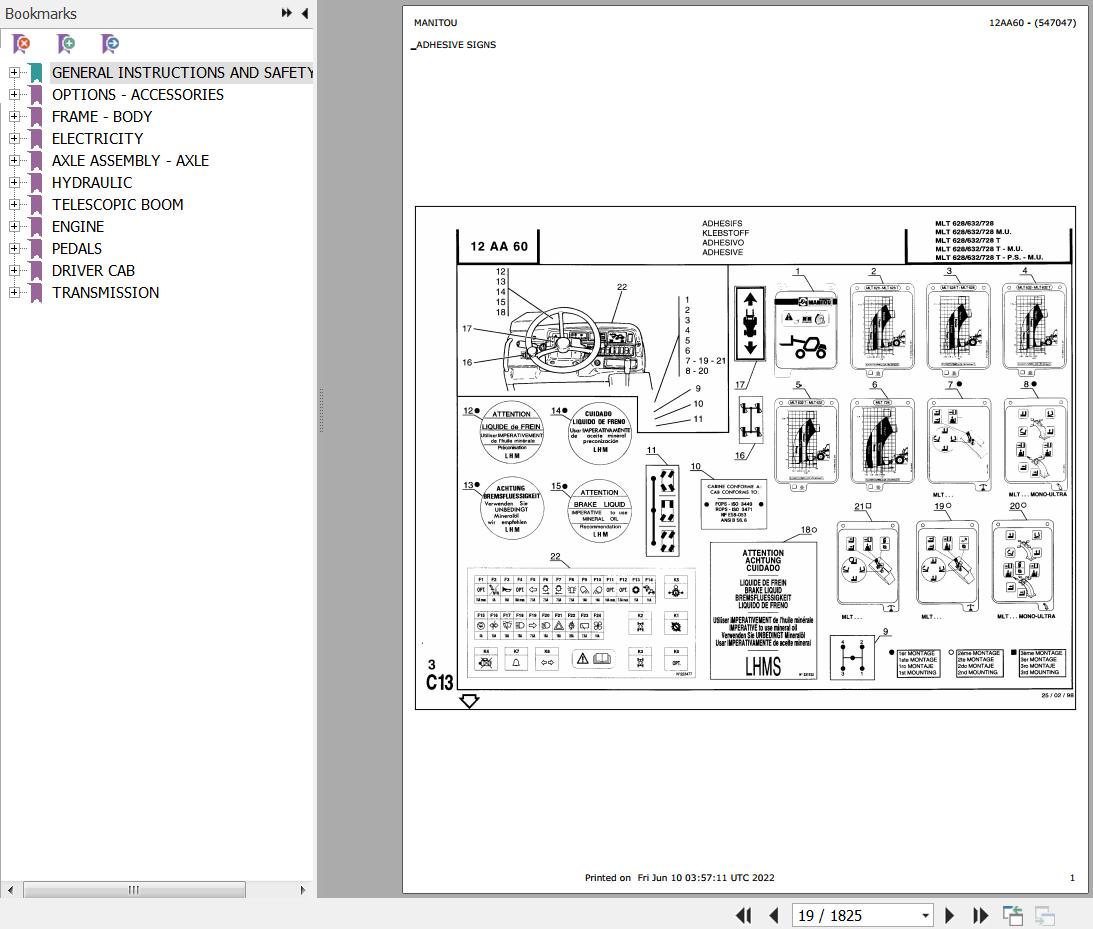This screenshot has height=929, width=1093.
Task: Open the TELESCOPIC BOOM bookmark
Action: tap(118, 204)
